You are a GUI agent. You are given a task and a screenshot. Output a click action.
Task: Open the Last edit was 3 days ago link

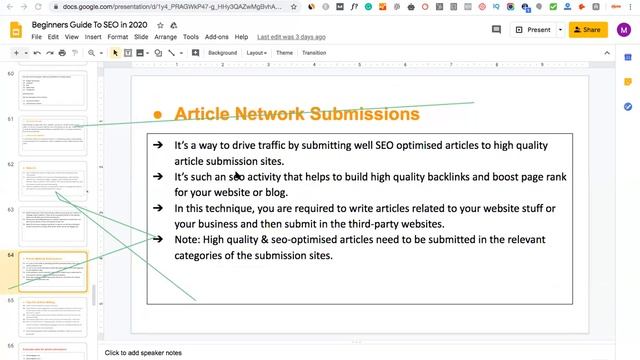[291, 37]
